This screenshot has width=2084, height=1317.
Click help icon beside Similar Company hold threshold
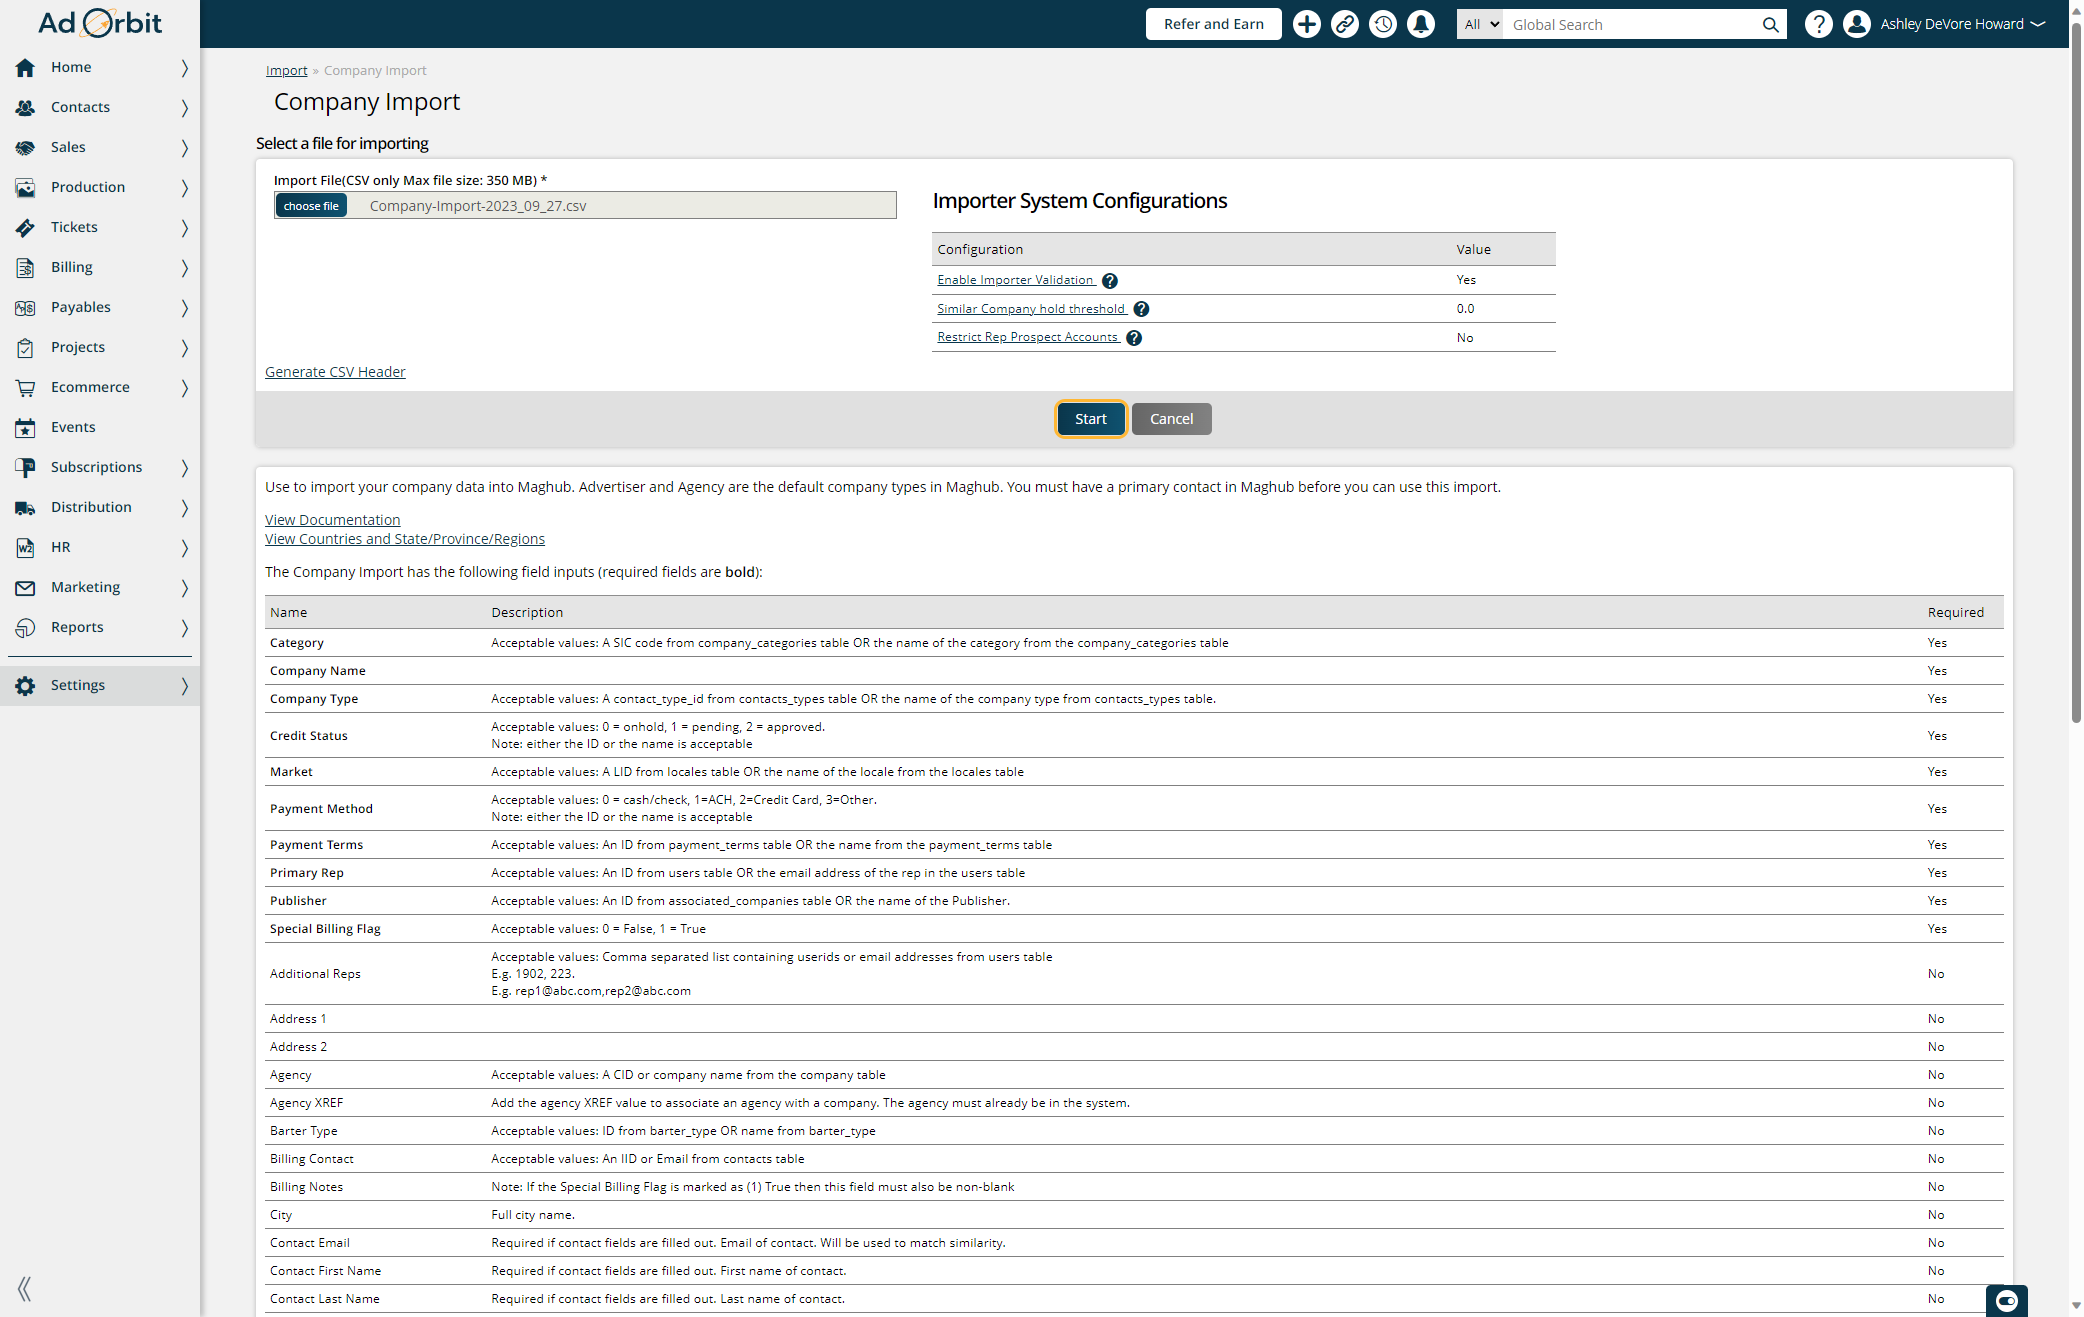[1141, 309]
